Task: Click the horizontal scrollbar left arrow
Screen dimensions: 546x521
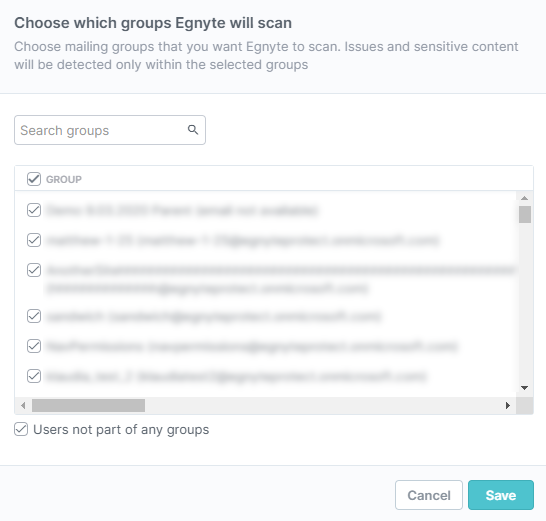Action: [x=23, y=405]
